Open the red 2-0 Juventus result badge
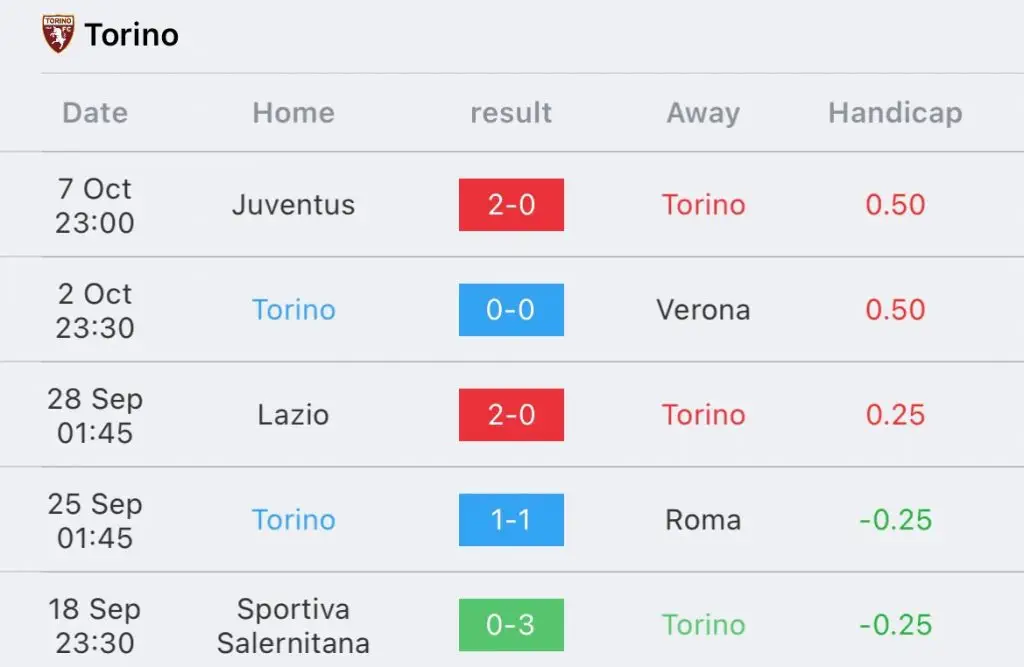This screenshot has height=667, width=1024. 511,204
